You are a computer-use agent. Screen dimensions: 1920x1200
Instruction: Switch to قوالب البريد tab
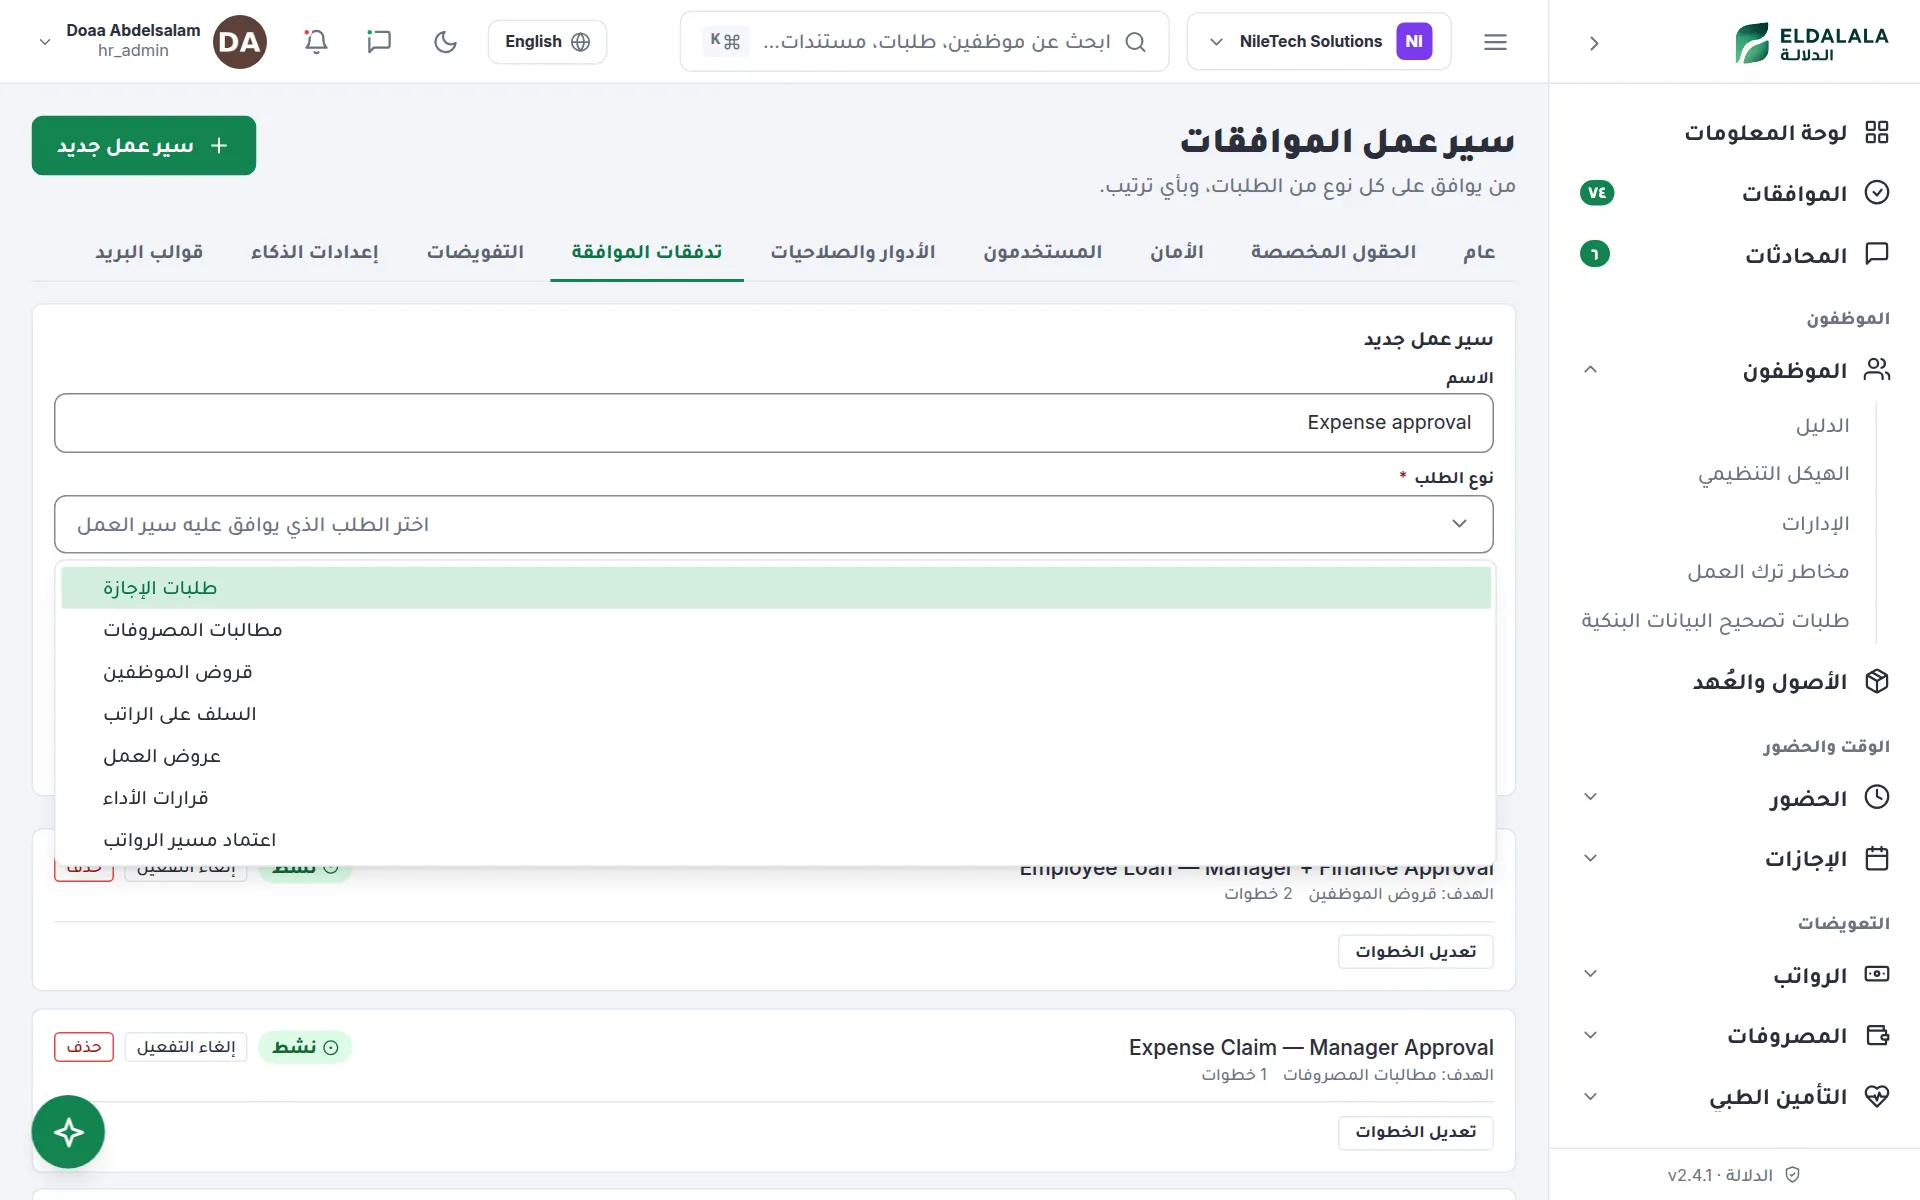(149, 252)
